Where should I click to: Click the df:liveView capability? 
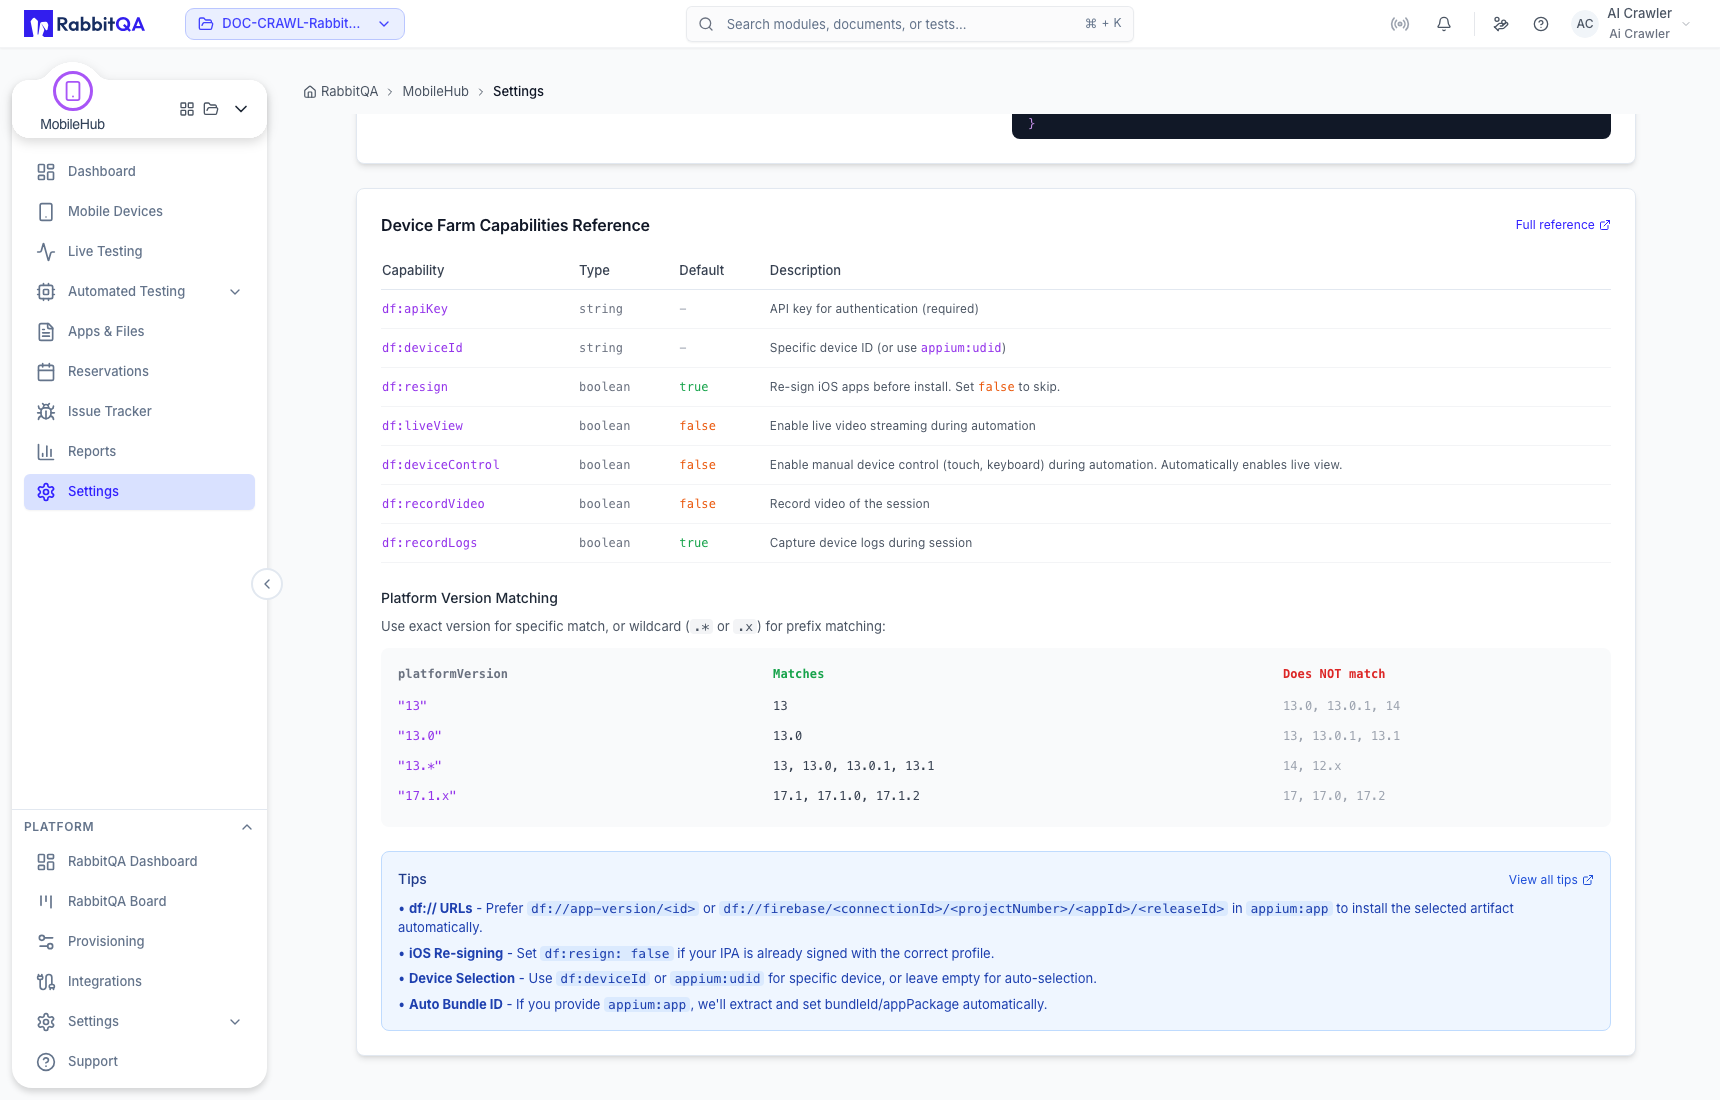[x=422, y=426]
